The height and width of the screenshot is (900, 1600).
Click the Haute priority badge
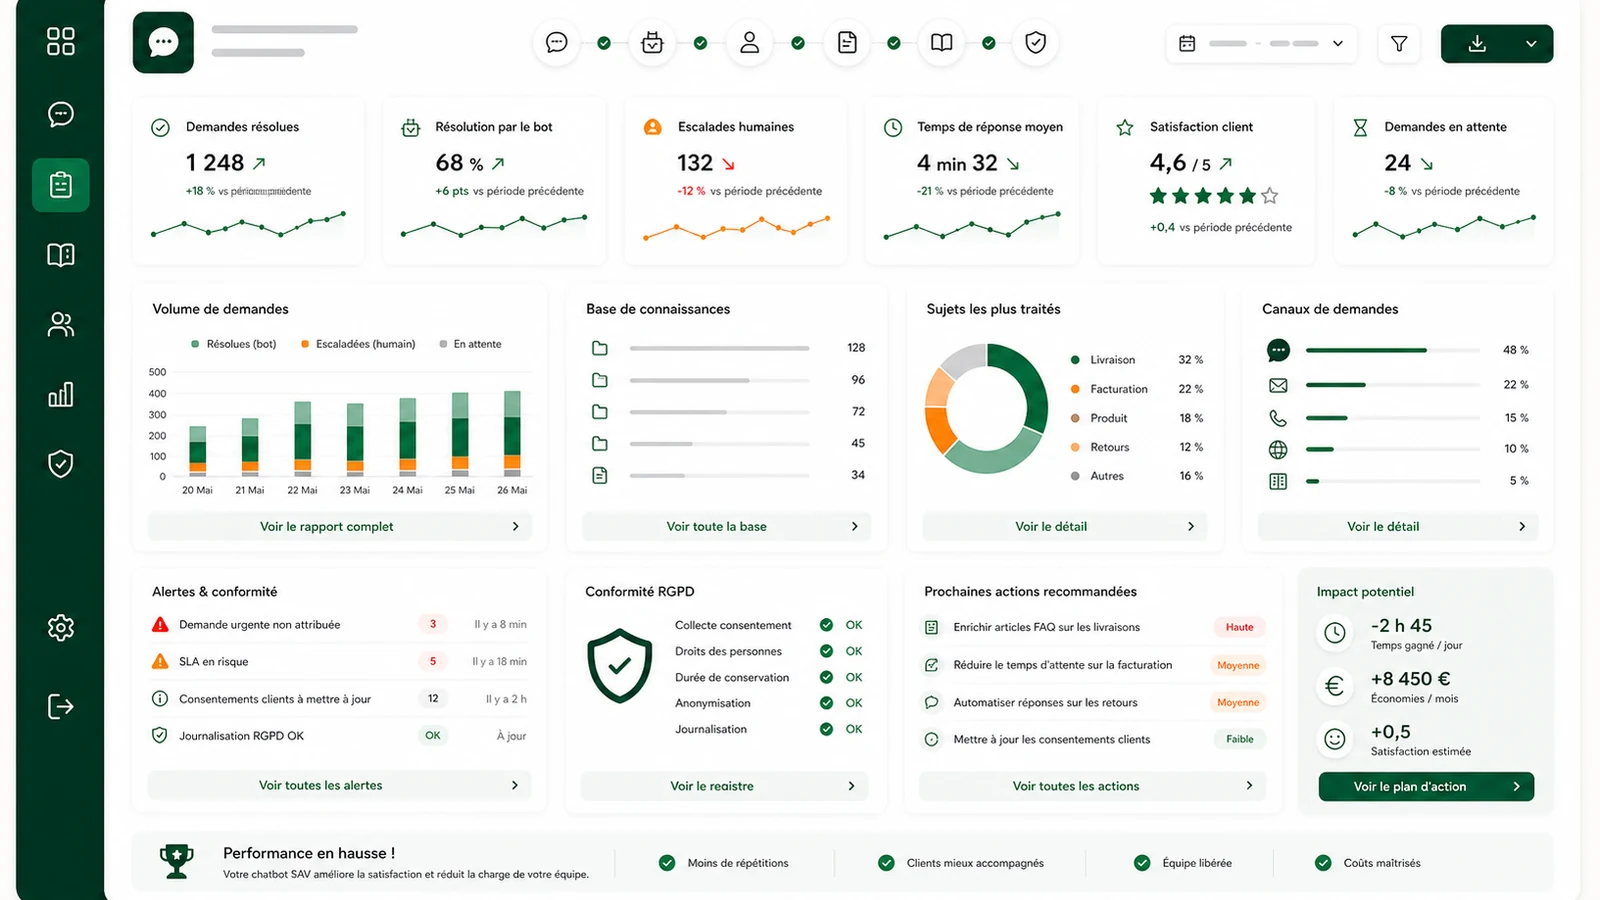pos(1240,627)
